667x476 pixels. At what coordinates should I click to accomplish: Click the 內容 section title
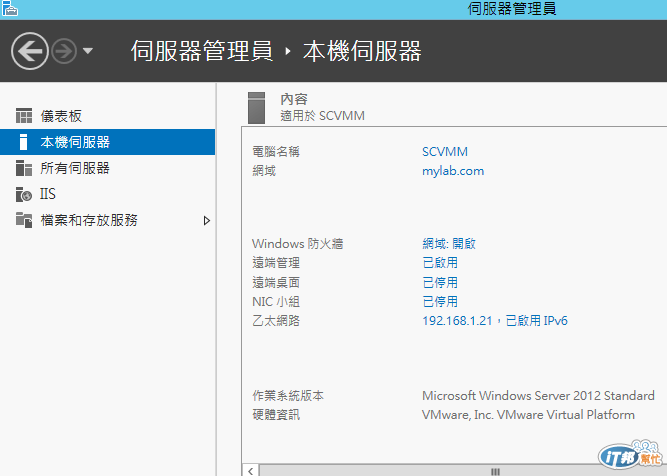click(x=294, y=99)
